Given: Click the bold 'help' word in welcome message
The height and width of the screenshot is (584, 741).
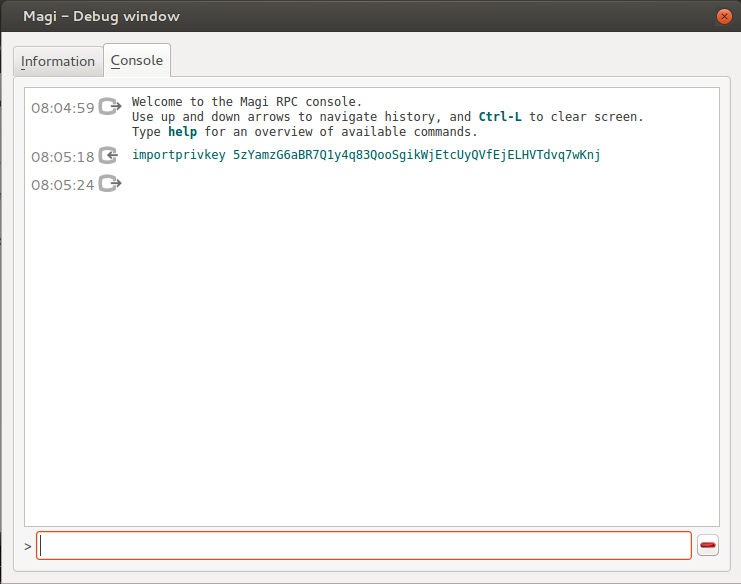Looking at the screenshot, I should click(182, 132).
